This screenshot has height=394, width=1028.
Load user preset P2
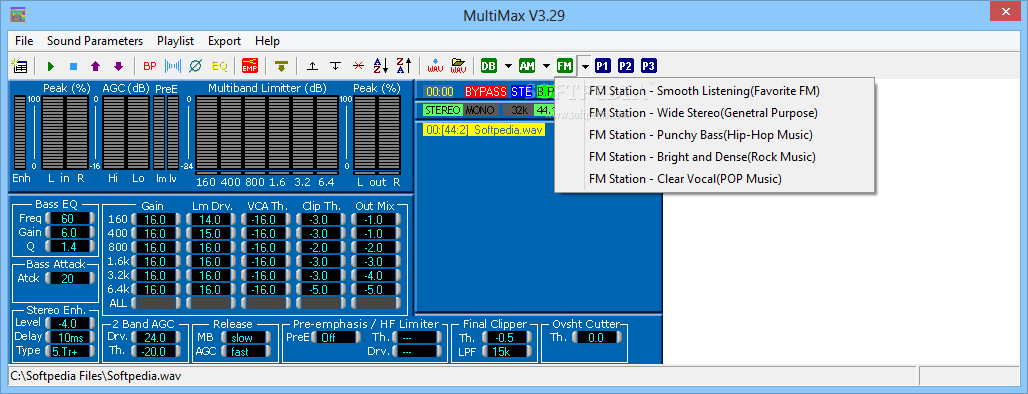coord(626,66)
